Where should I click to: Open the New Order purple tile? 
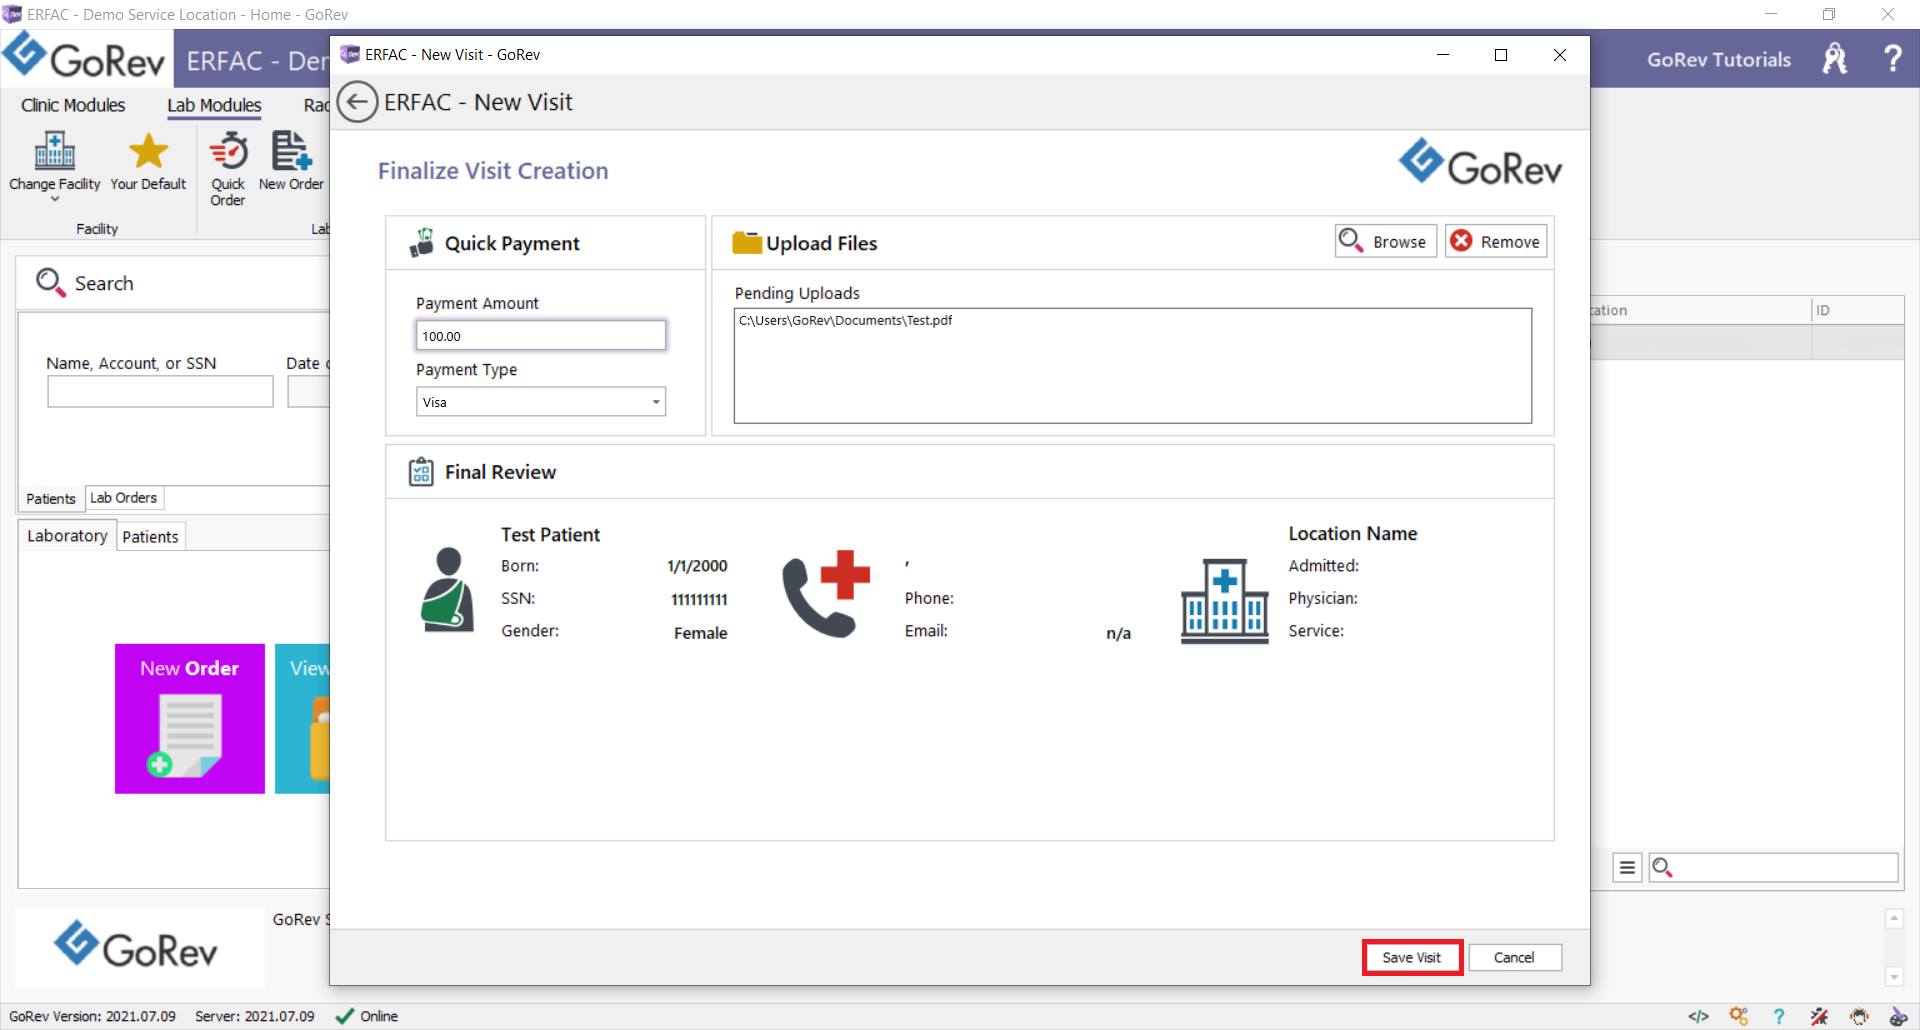[190, 719]
